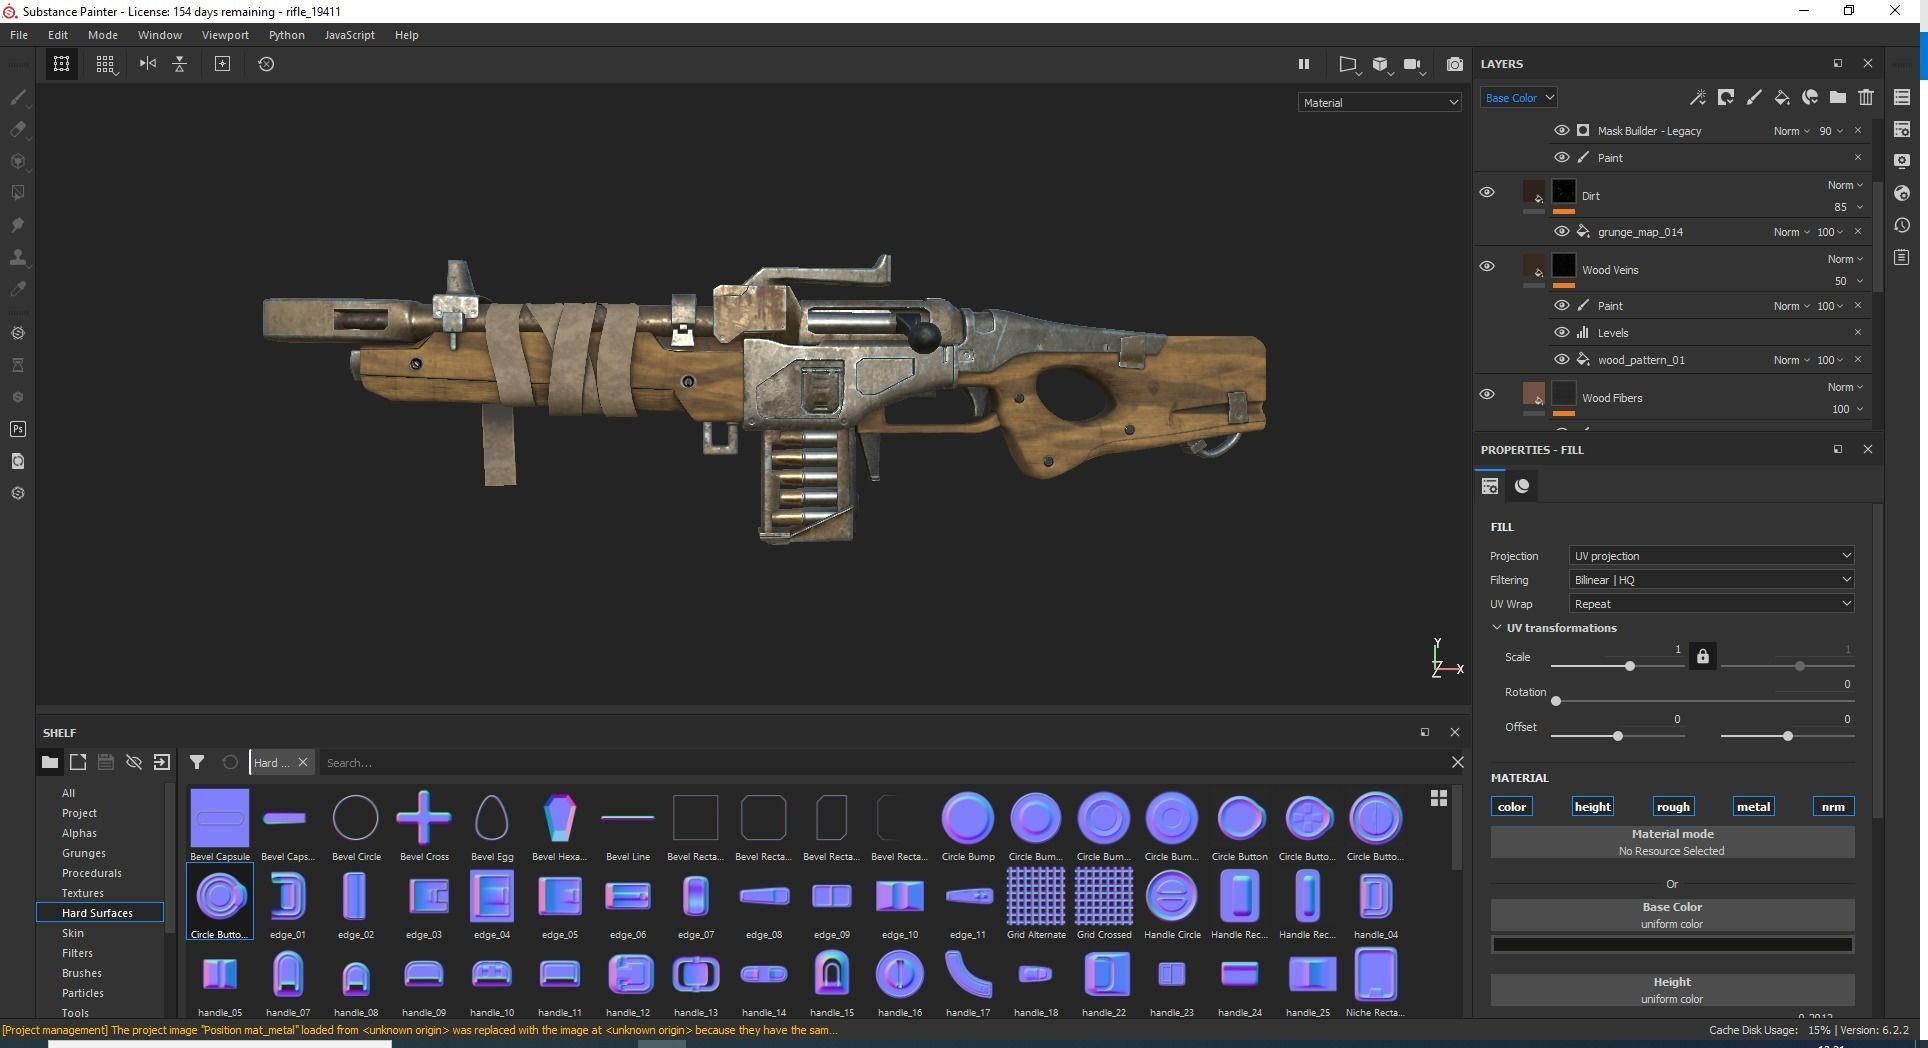Screen dimensions: 1928x1048
Task: Hide the Wood Fibers layer
Action: tap(1487, 394)
